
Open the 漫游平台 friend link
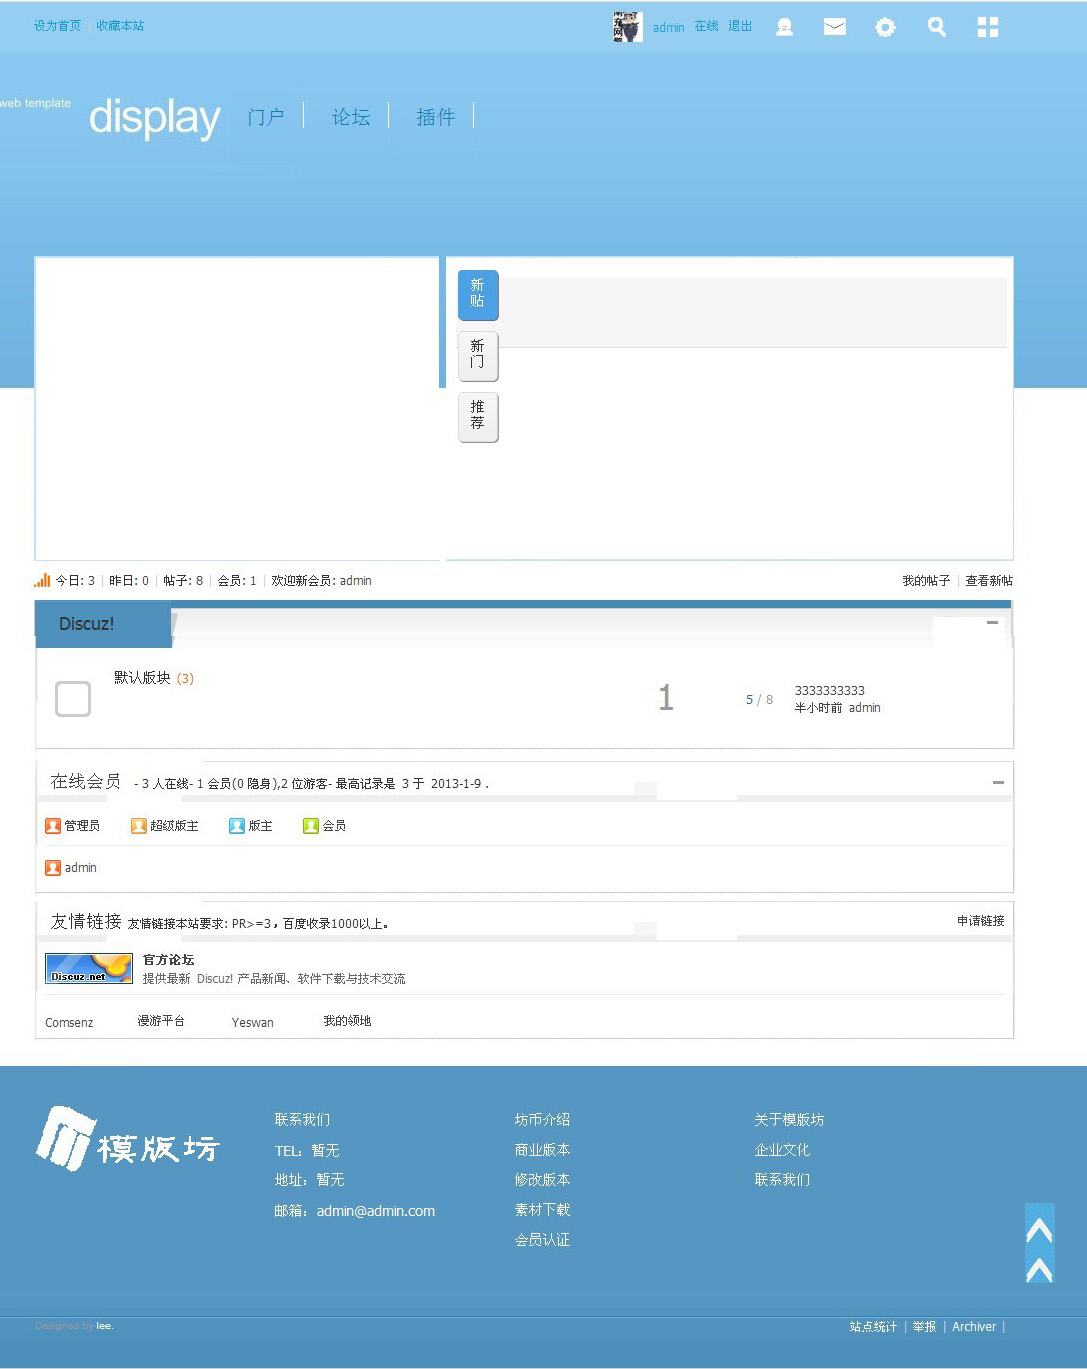coord(161,1021)
